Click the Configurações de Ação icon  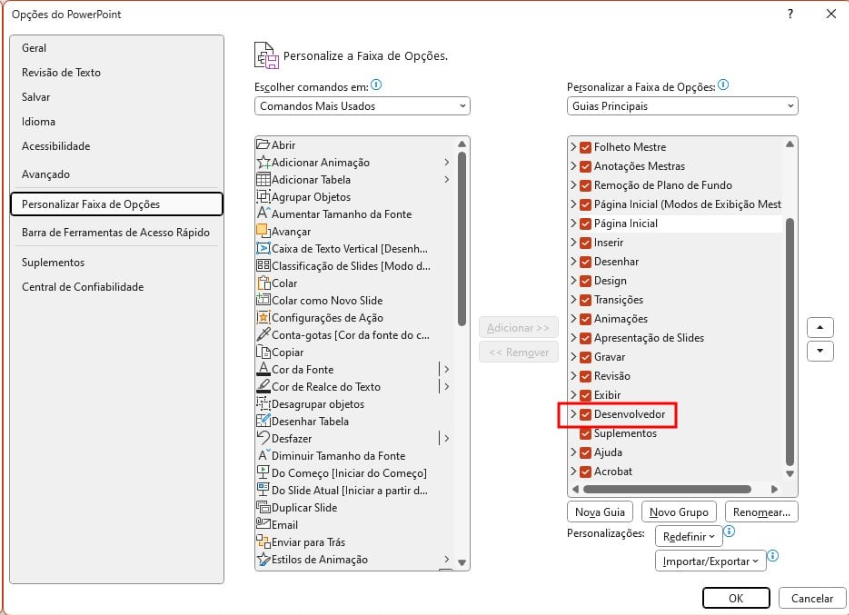[x=263, y=317]
